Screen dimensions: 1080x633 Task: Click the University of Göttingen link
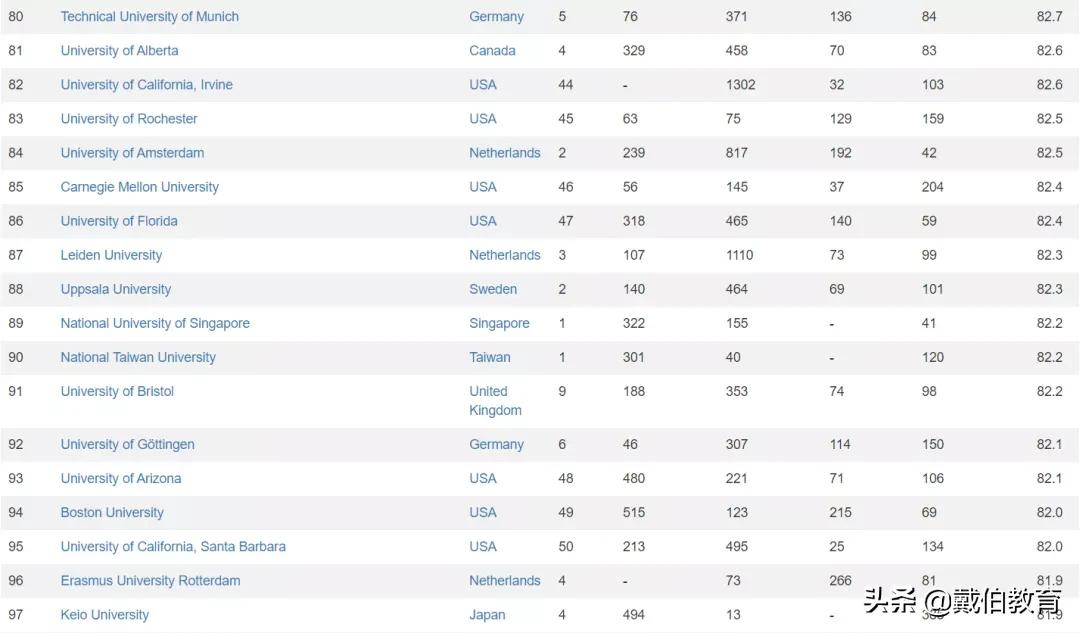127,444
